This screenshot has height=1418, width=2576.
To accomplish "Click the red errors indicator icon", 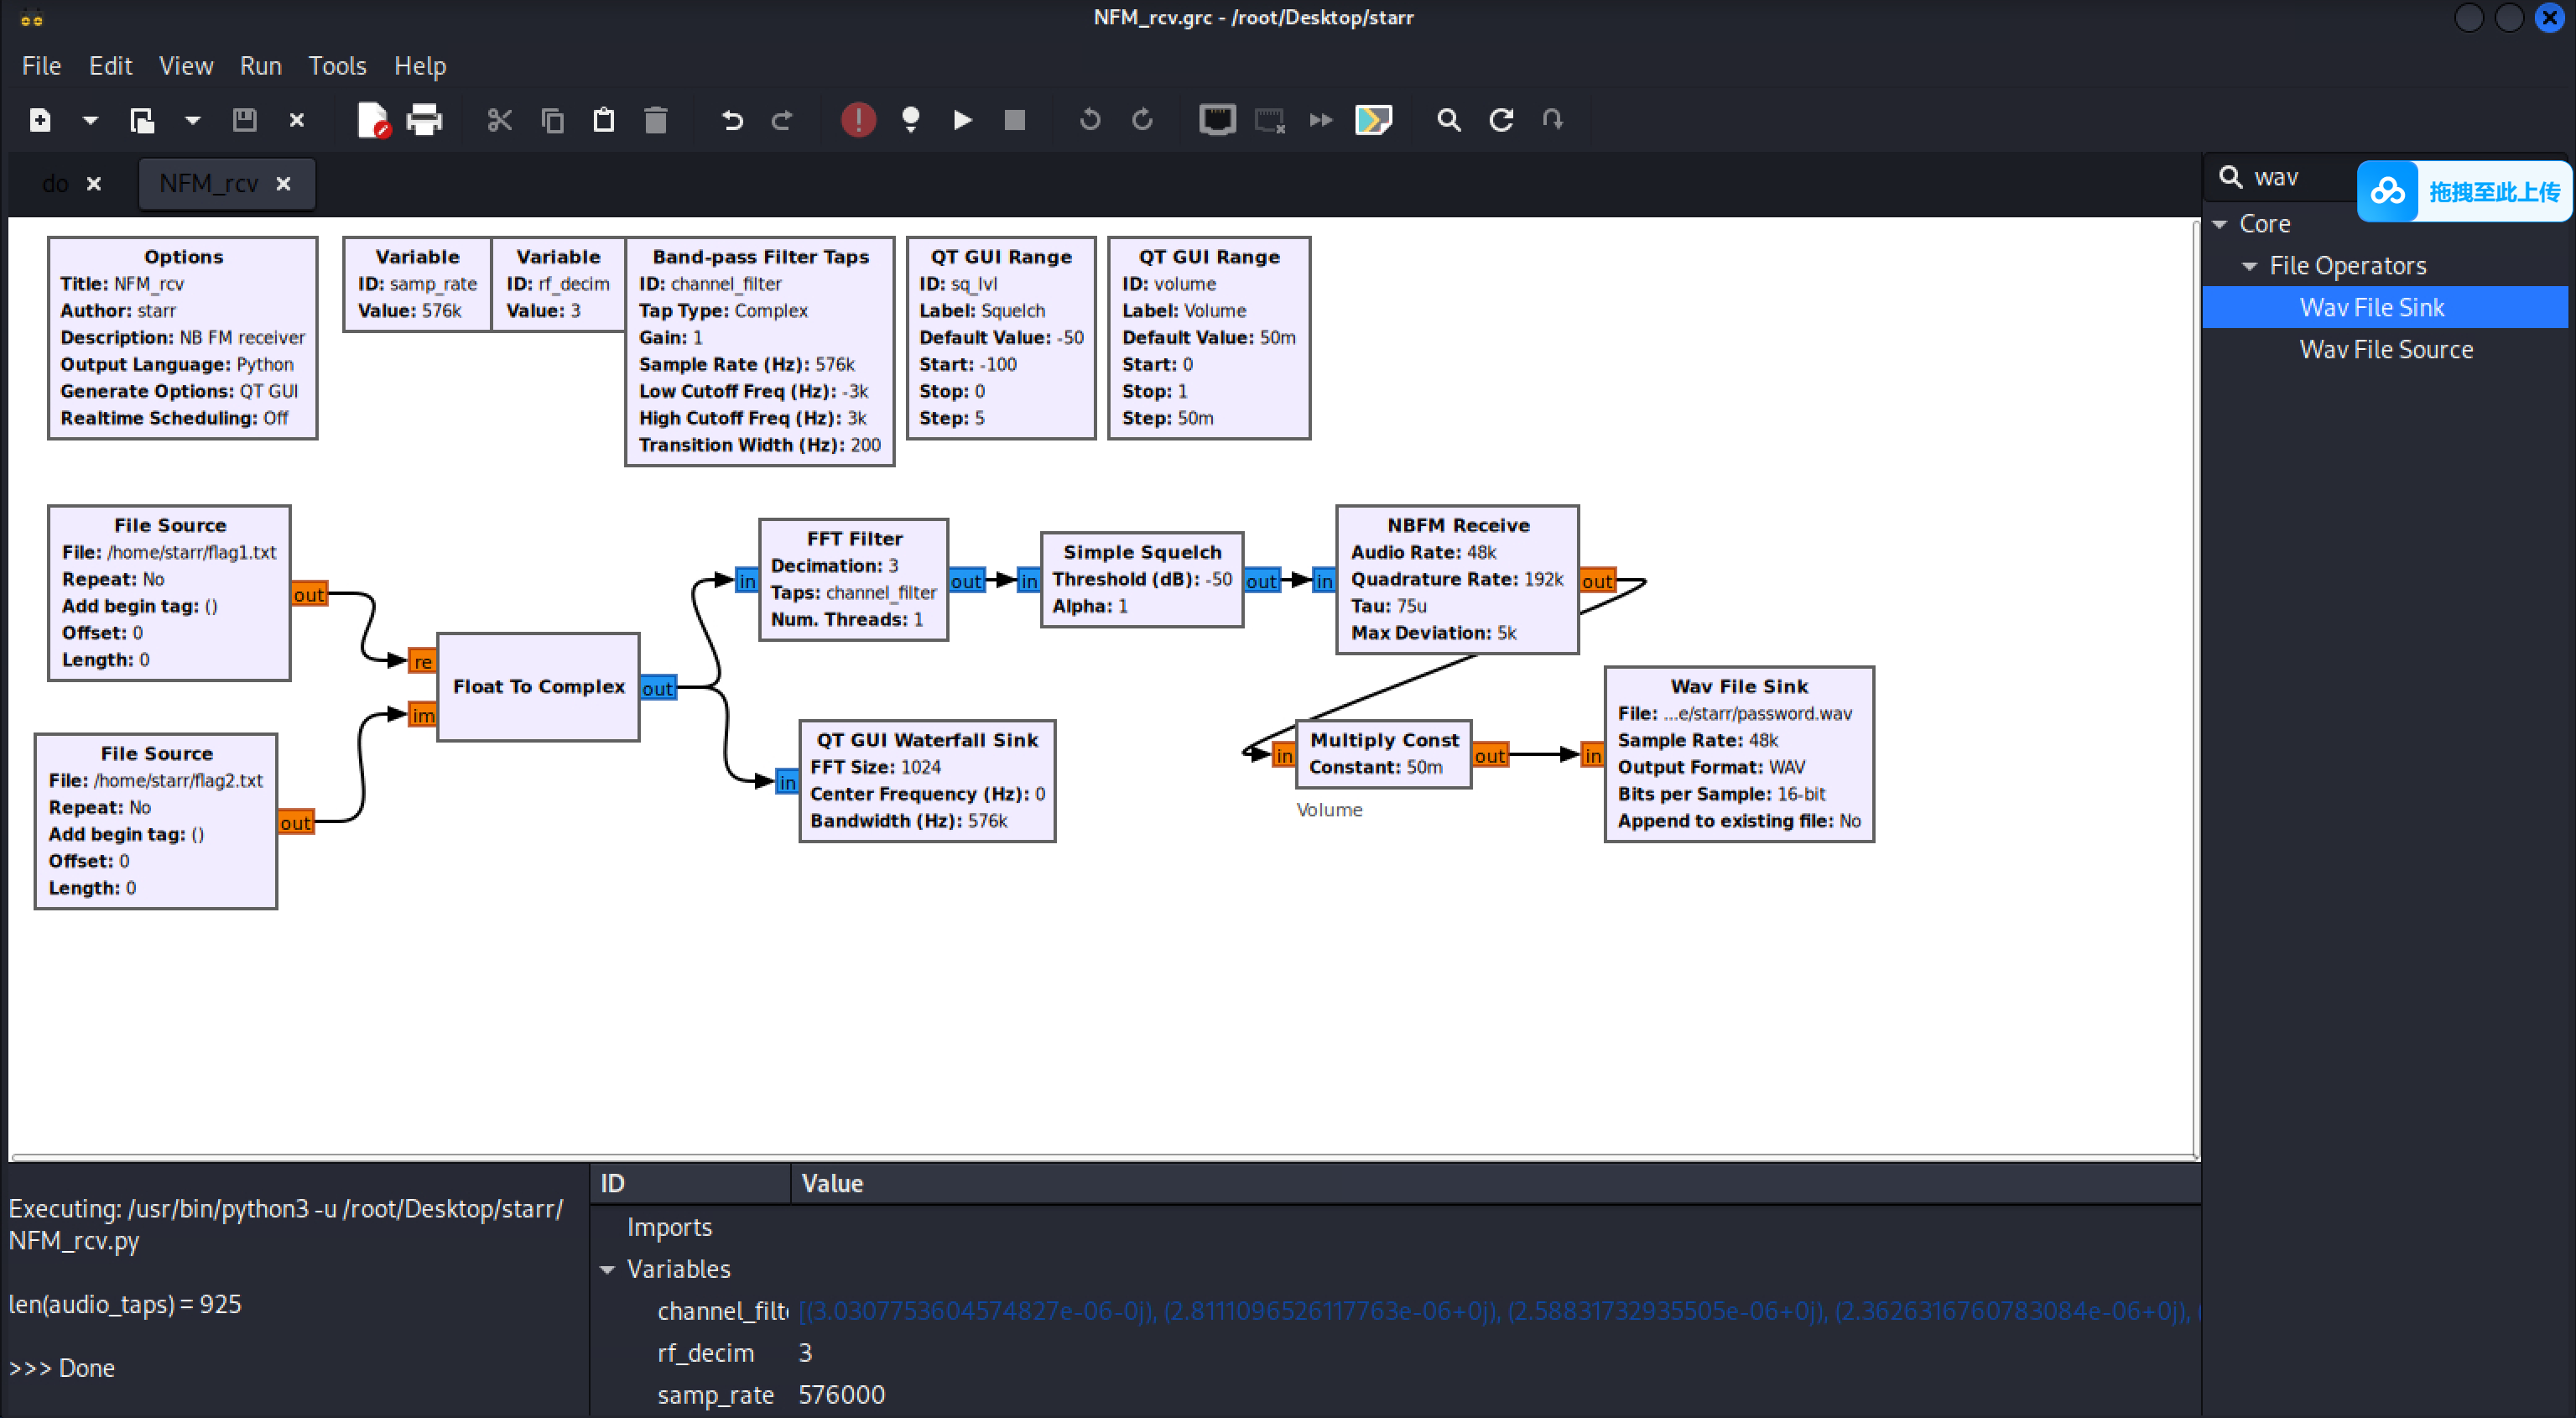I will point(858,120).
